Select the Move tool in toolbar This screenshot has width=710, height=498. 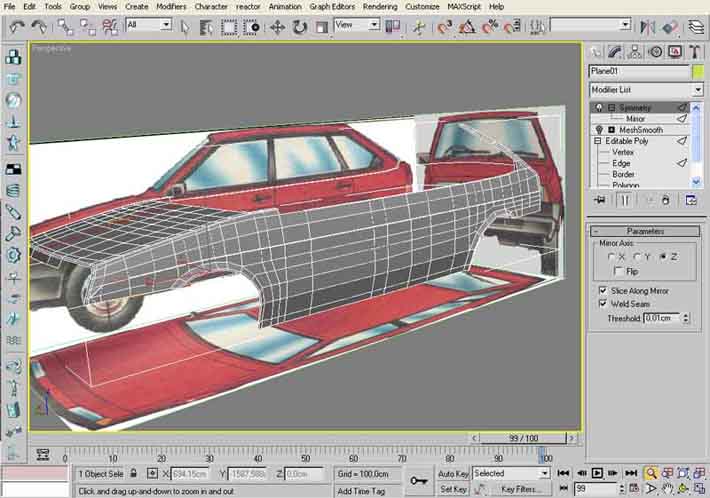pos(277,27)
